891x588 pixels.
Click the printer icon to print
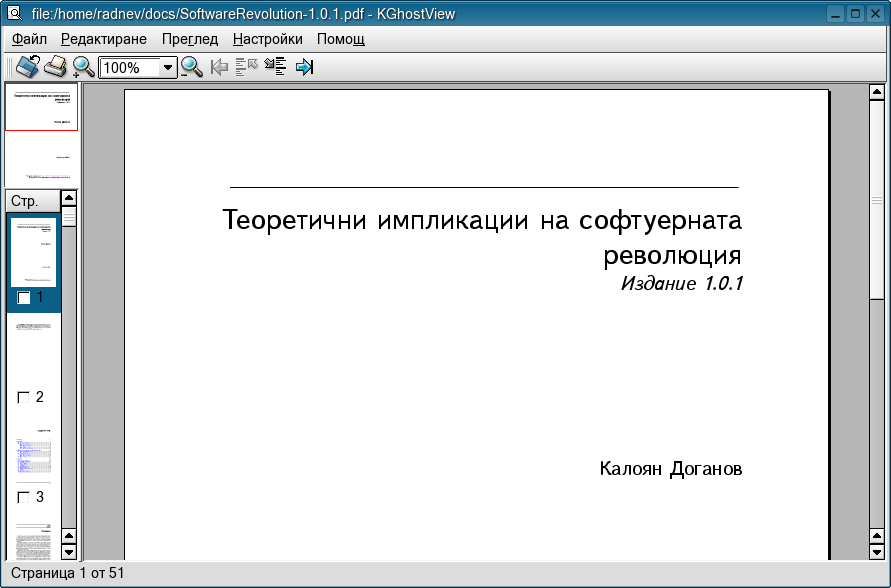tap(56, 67)
